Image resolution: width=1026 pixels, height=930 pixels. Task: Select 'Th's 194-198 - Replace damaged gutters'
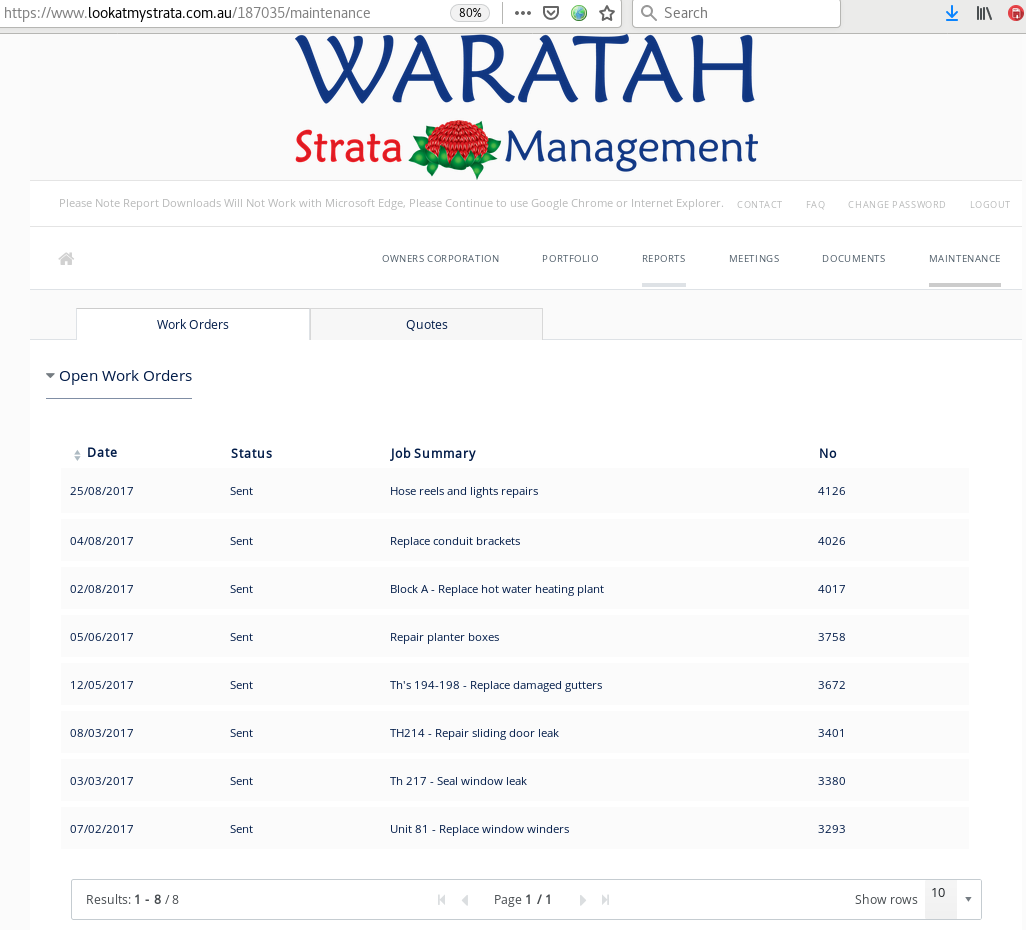[496, 685]
